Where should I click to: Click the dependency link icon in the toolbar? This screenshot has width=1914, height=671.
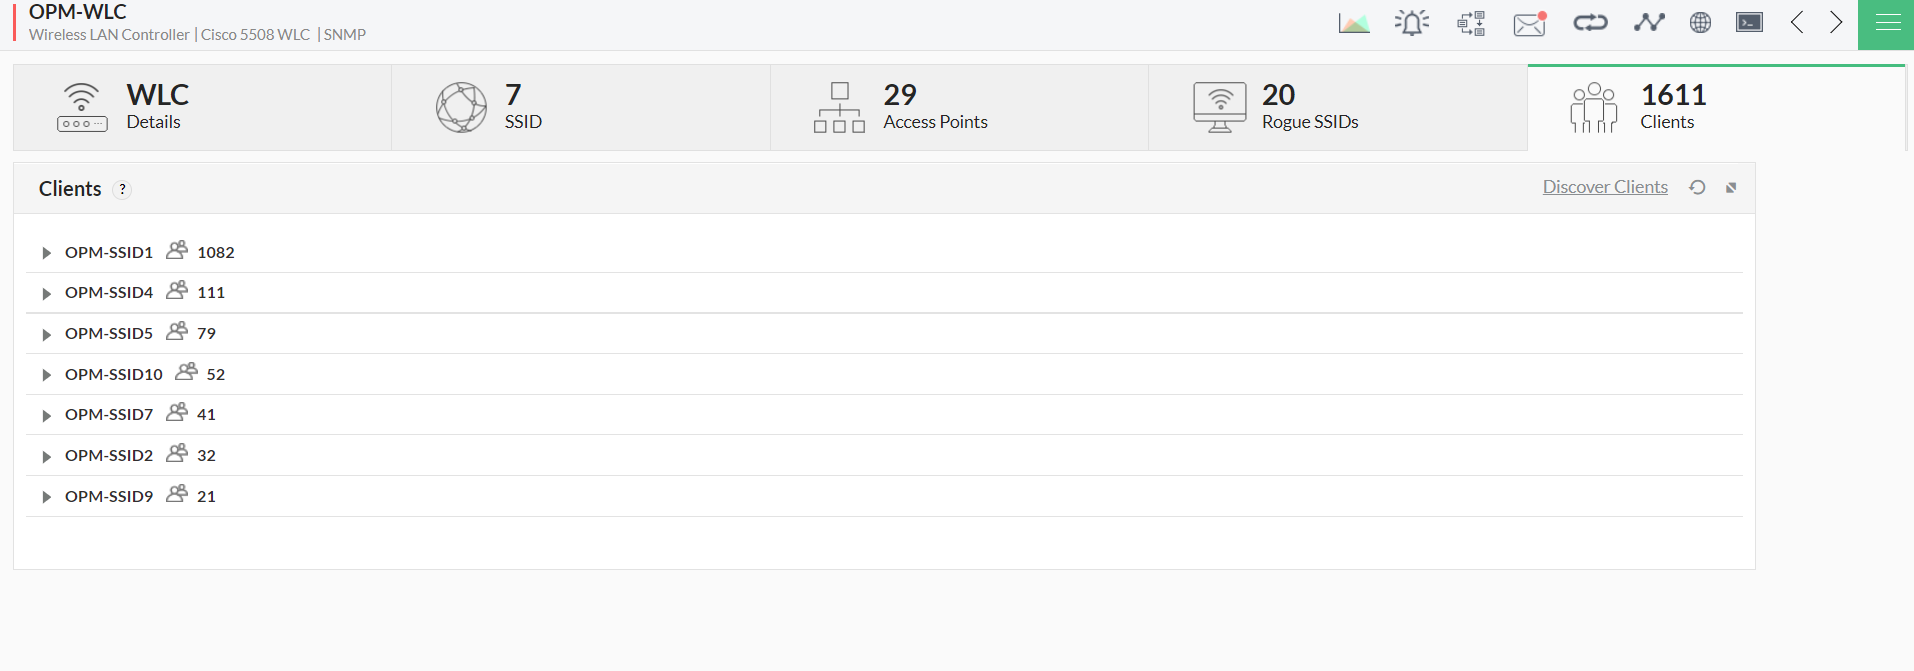(1589, 22)
